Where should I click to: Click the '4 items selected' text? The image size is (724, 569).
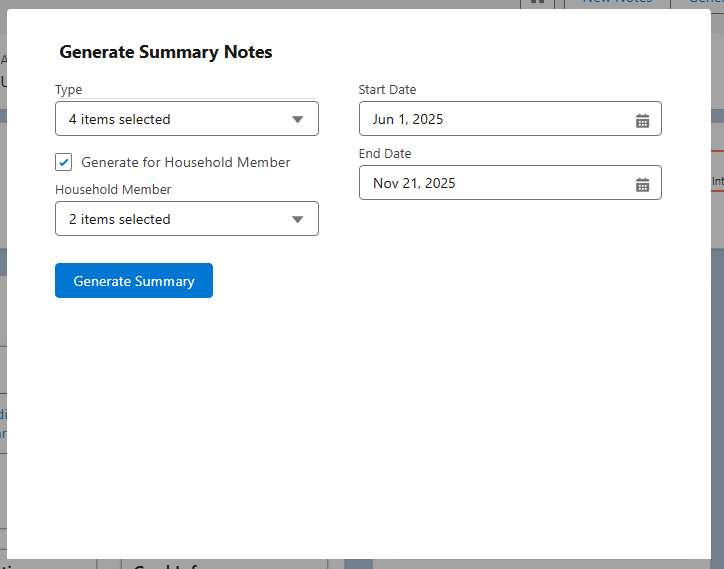[119, 119]
